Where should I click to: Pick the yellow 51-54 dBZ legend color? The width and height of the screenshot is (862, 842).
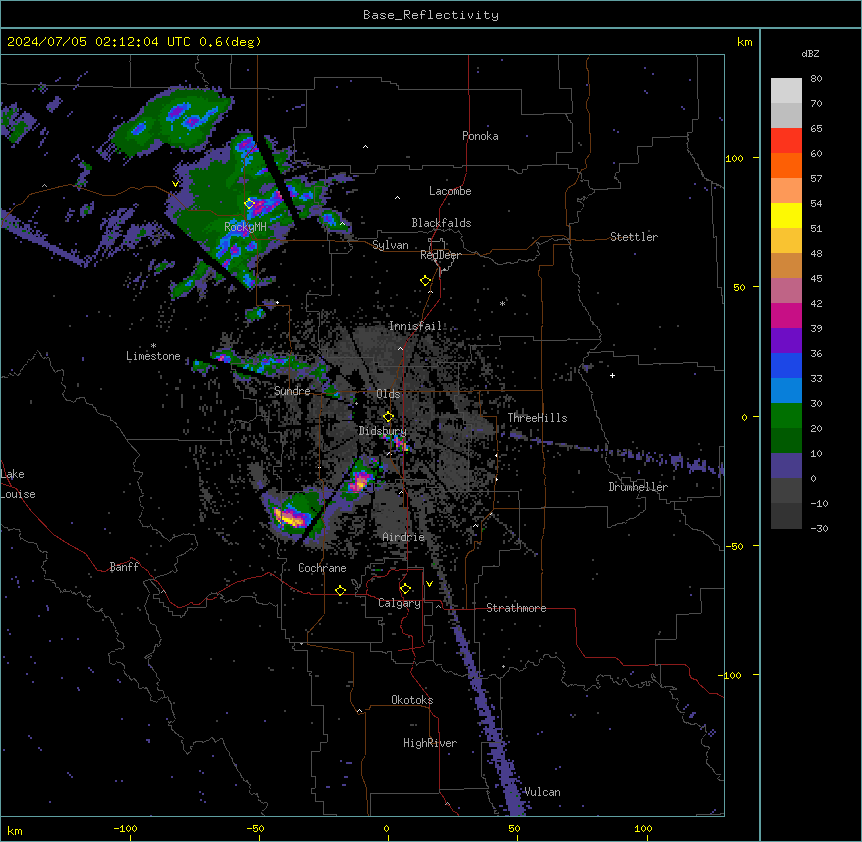(x=786, y=215)
